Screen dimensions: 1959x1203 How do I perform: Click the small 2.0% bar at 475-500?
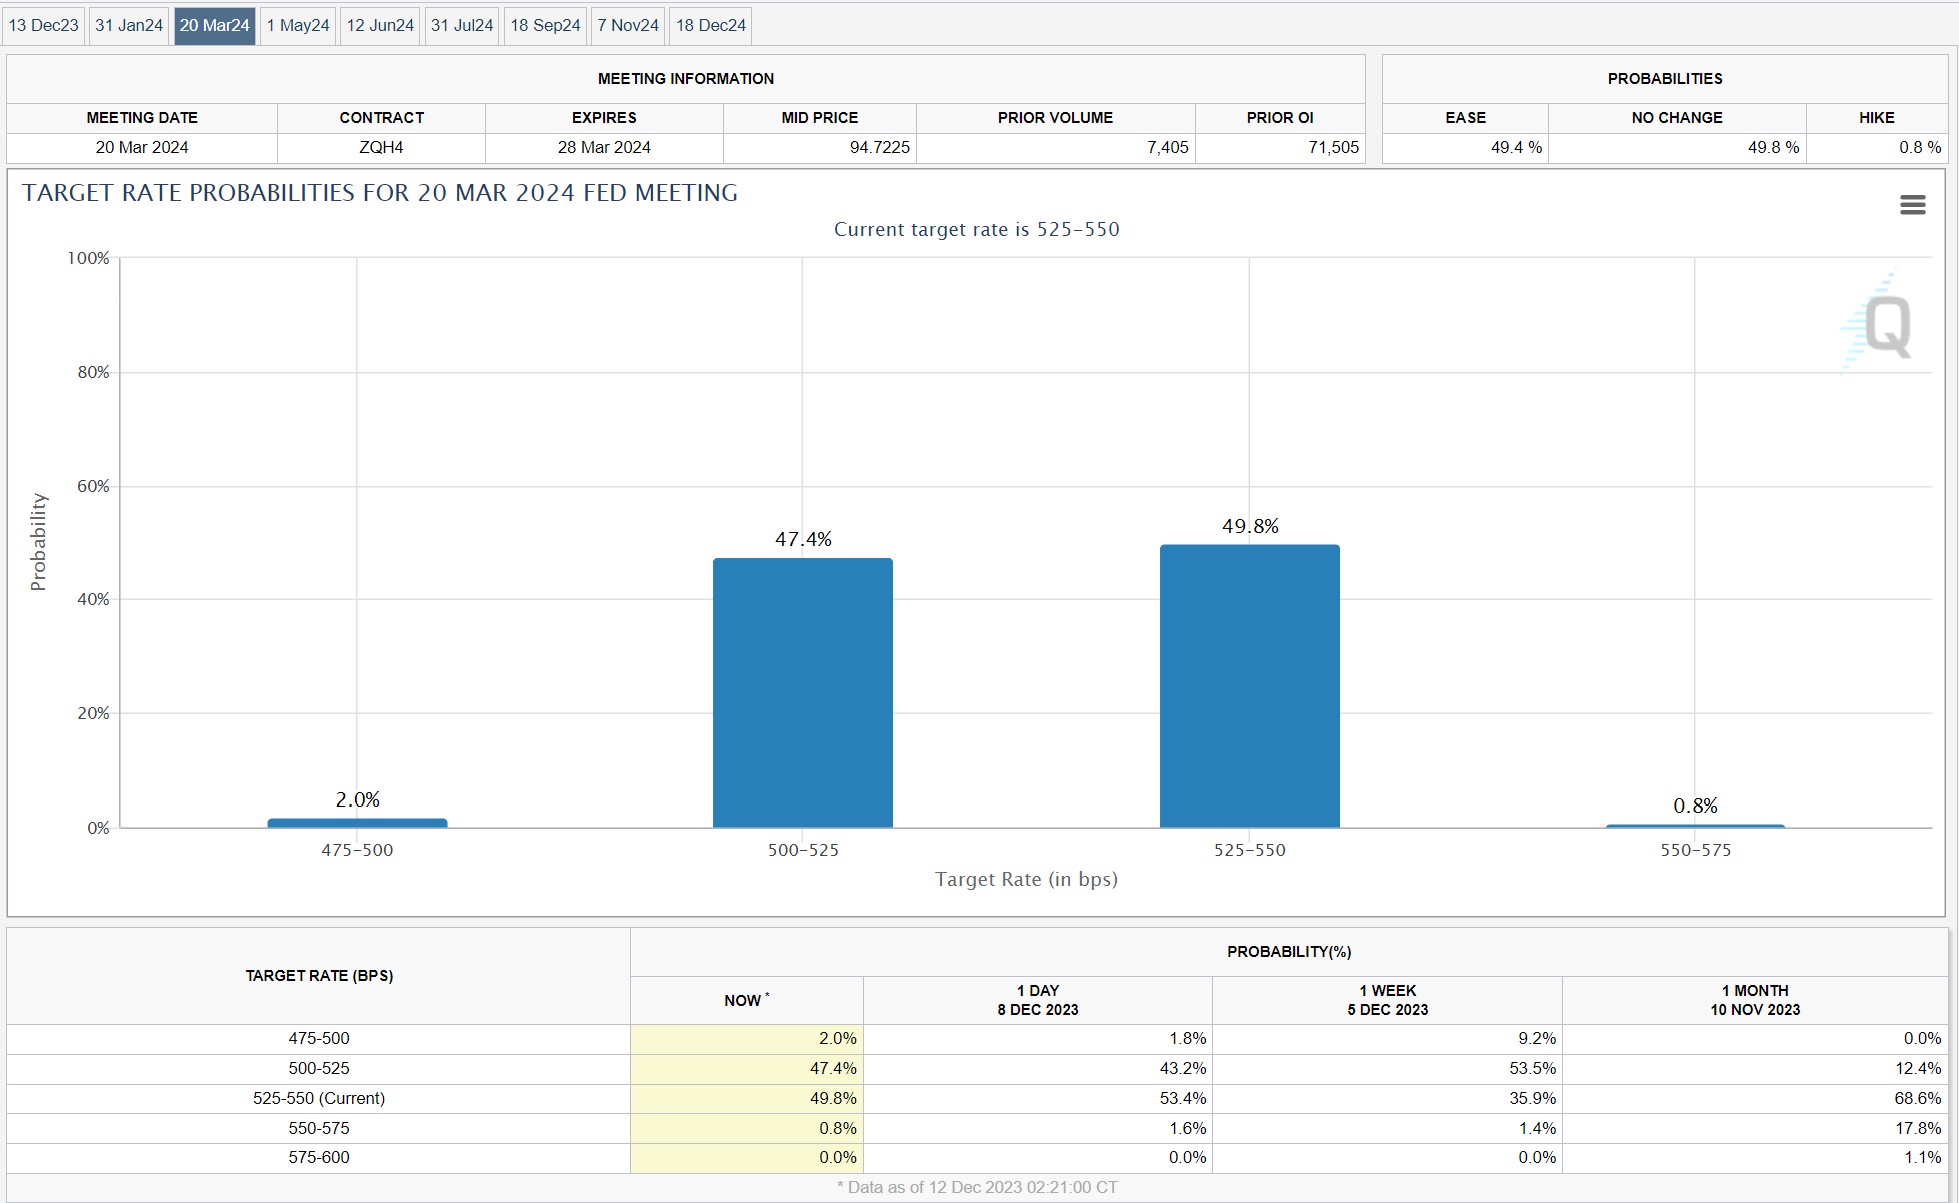click(x=357, y=823)
